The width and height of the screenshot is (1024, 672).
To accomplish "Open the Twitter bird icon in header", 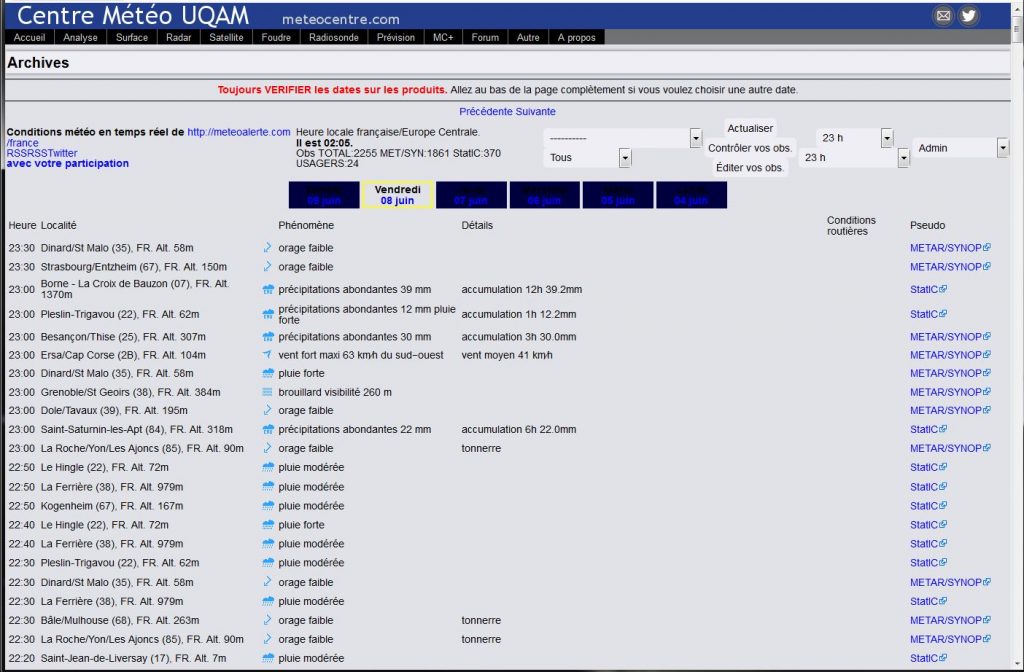I will tap(968, 15).
